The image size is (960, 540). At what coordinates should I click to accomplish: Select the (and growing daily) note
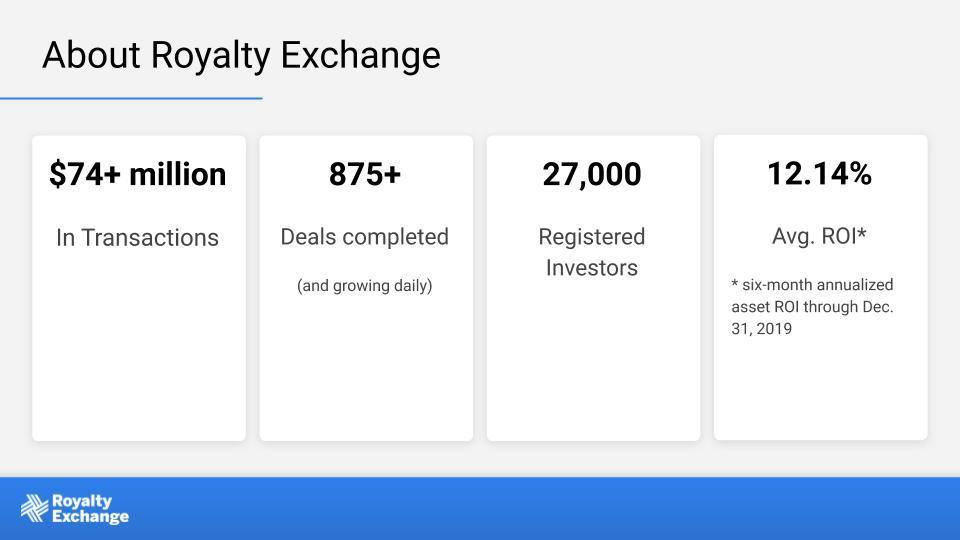(x=365, y=285)
